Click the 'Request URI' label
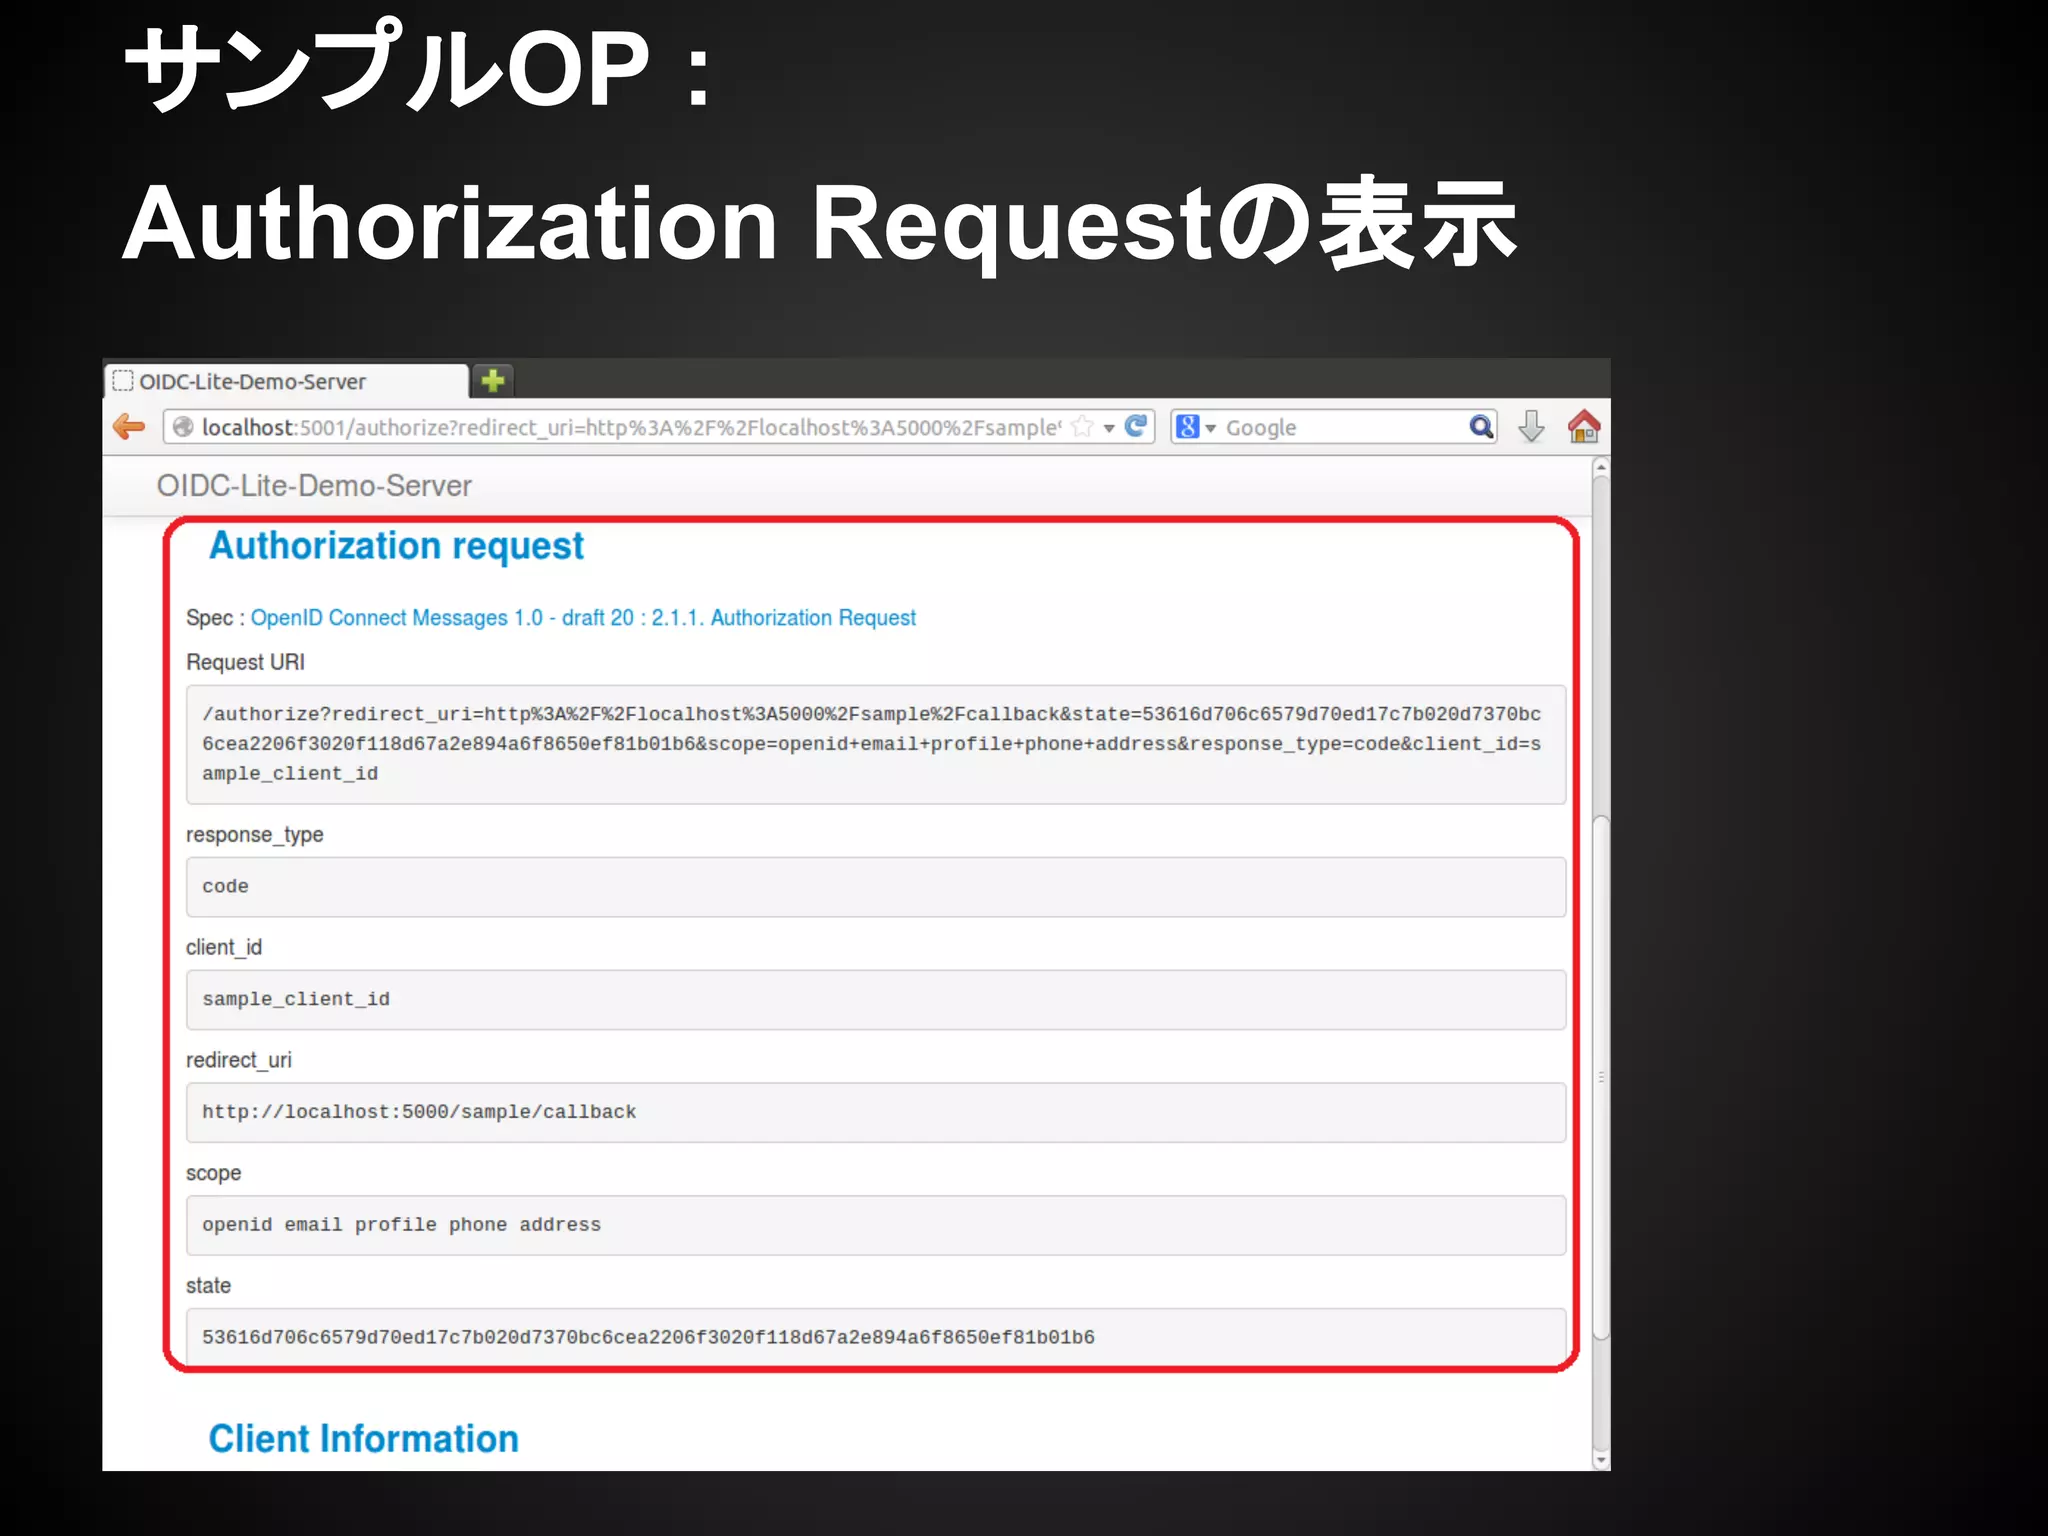The image size is (2048, 1536). click(x=245, y=662)
